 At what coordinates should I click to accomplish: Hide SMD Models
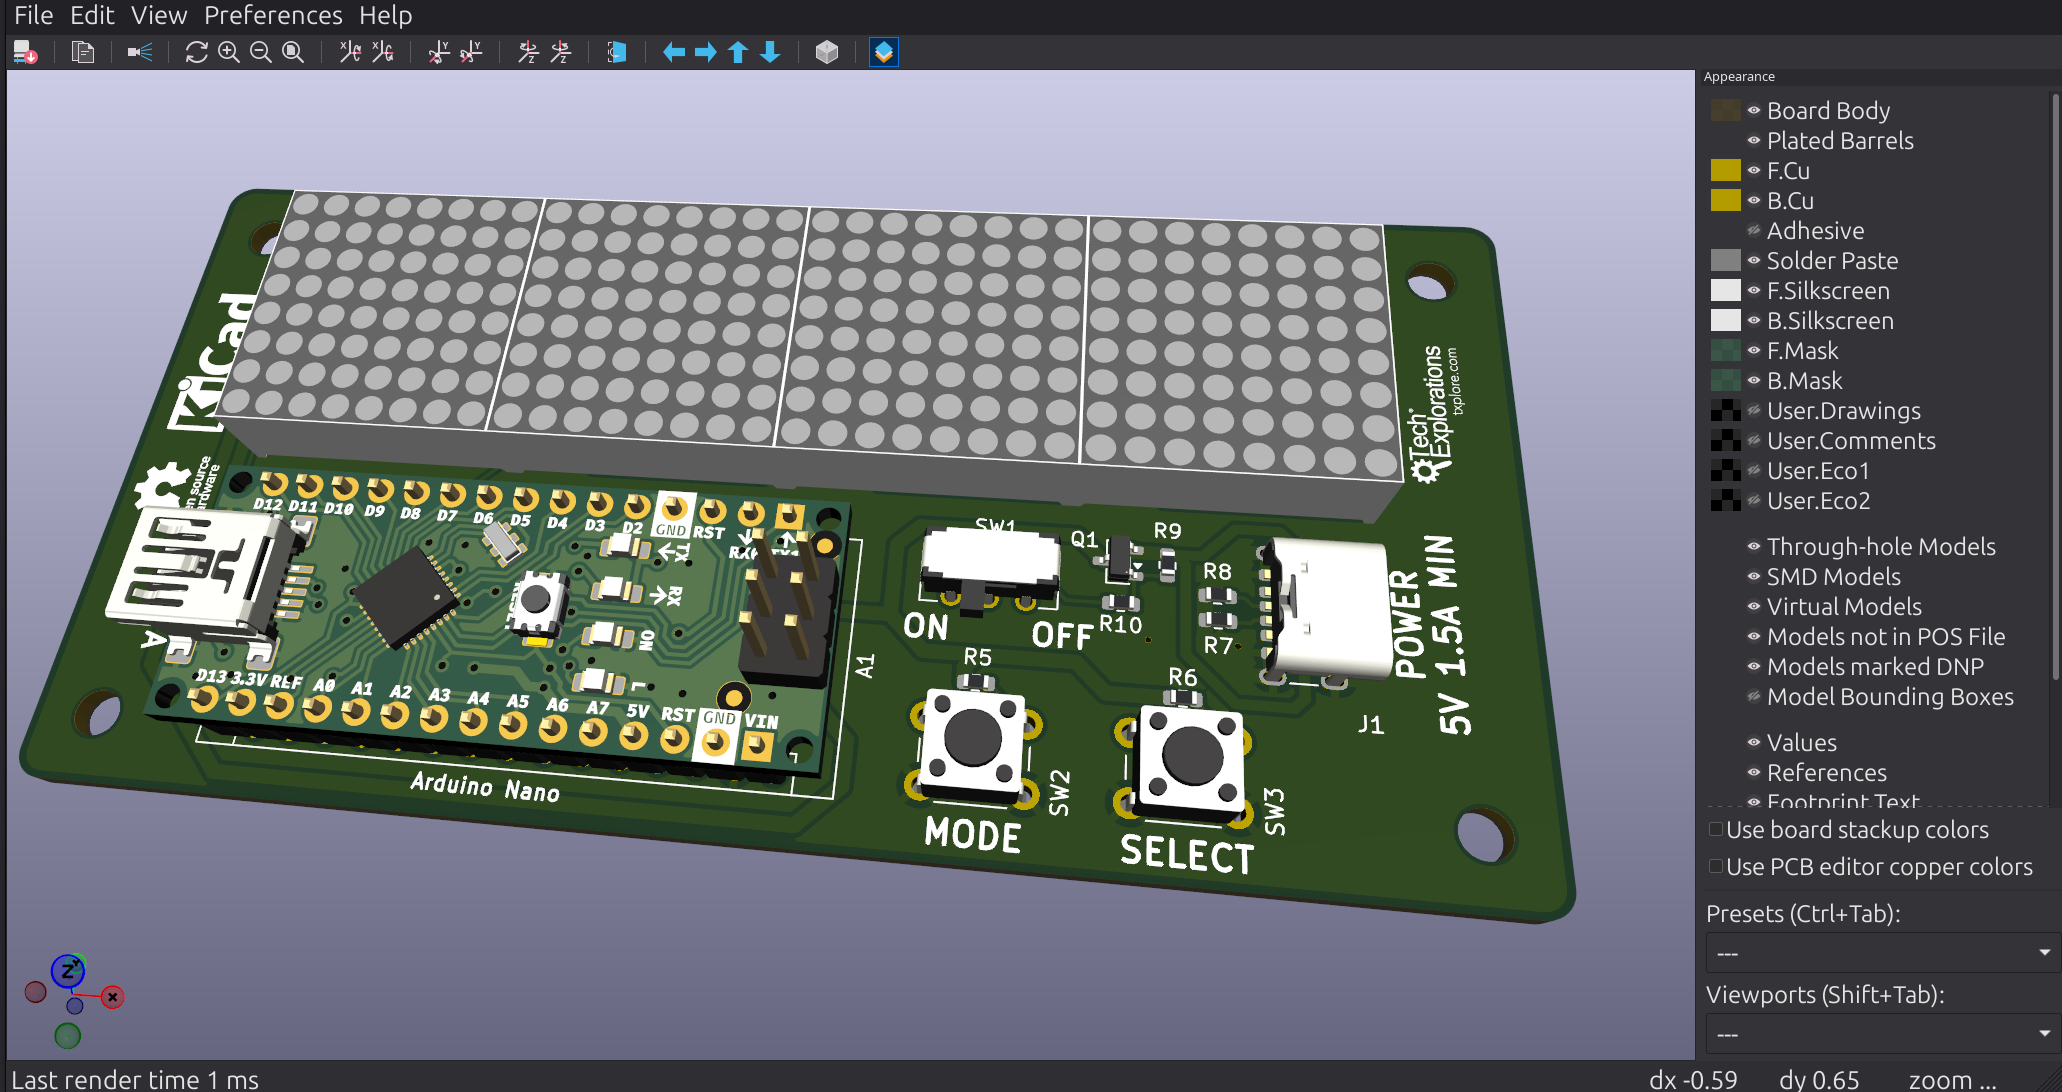click(1753, 577)
